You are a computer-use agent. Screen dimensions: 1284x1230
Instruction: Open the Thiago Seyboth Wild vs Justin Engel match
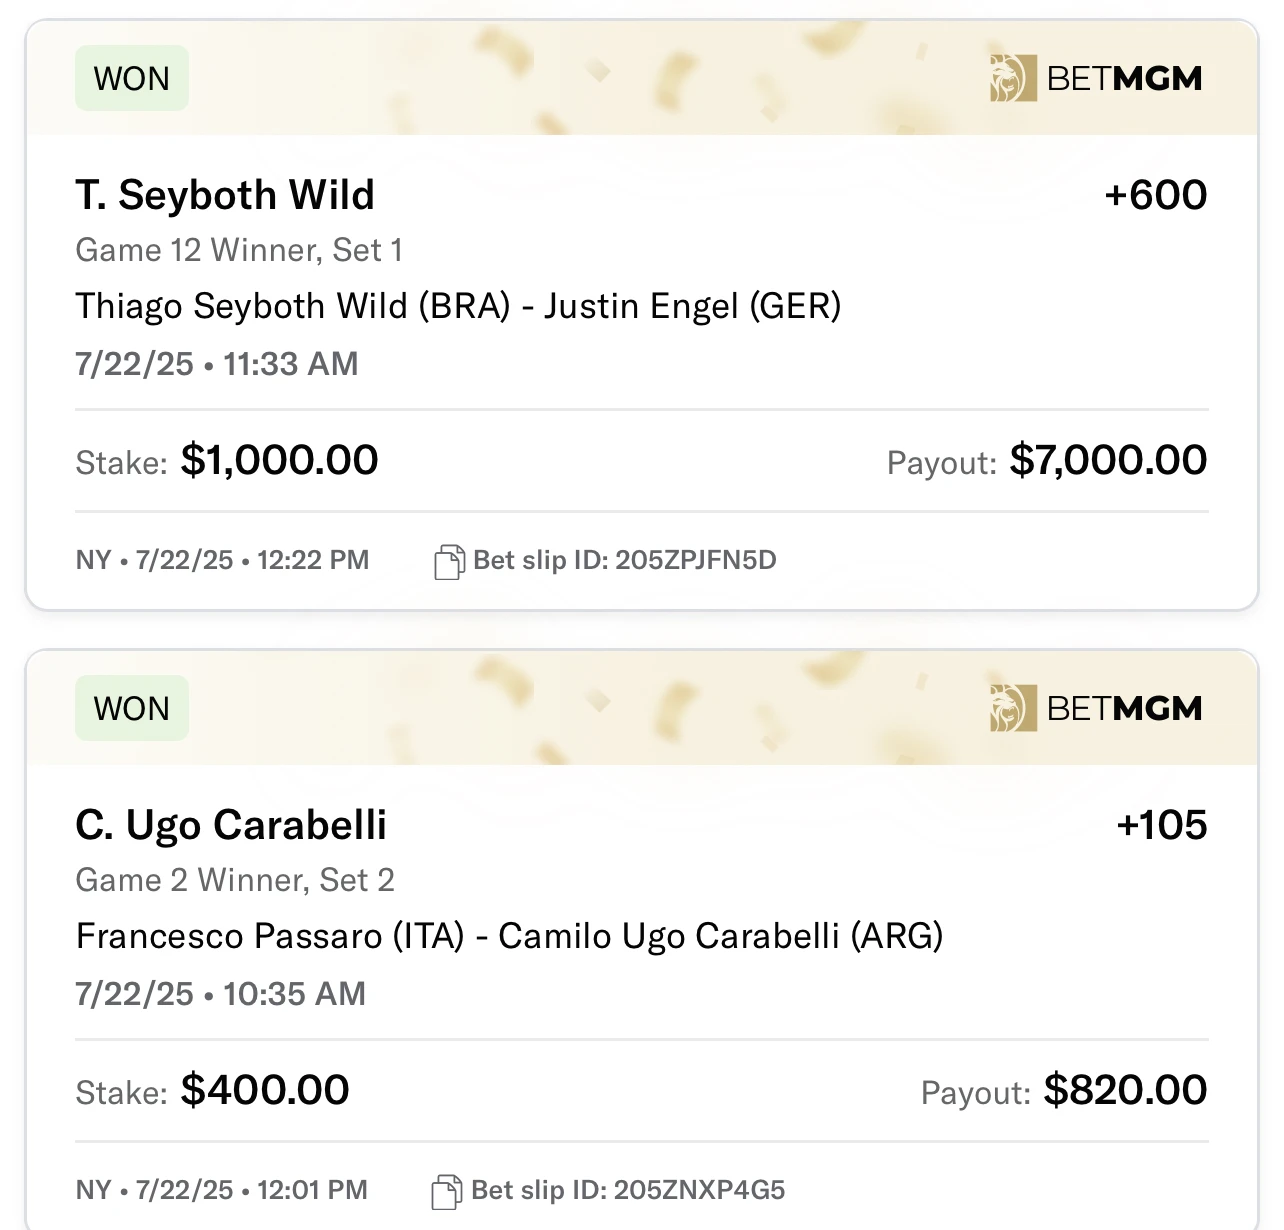pyautogui.click(x=458, y=306)
